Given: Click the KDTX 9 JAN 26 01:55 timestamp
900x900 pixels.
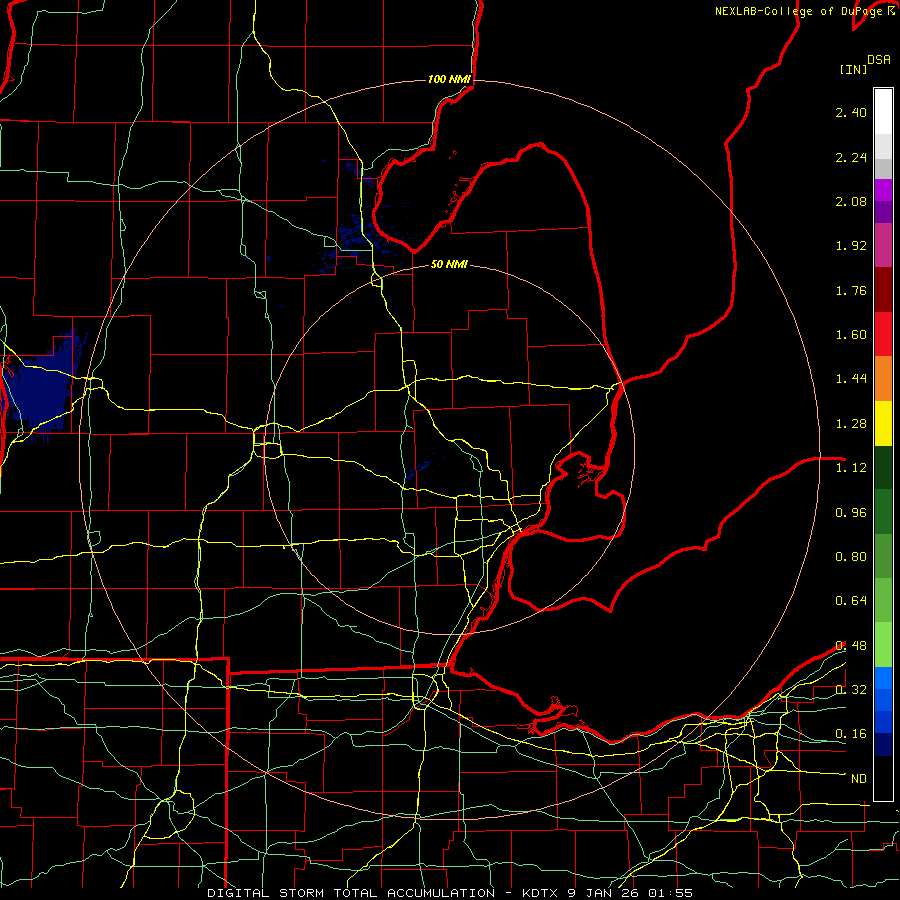Looking at the screenshot, I should (607, 893).
